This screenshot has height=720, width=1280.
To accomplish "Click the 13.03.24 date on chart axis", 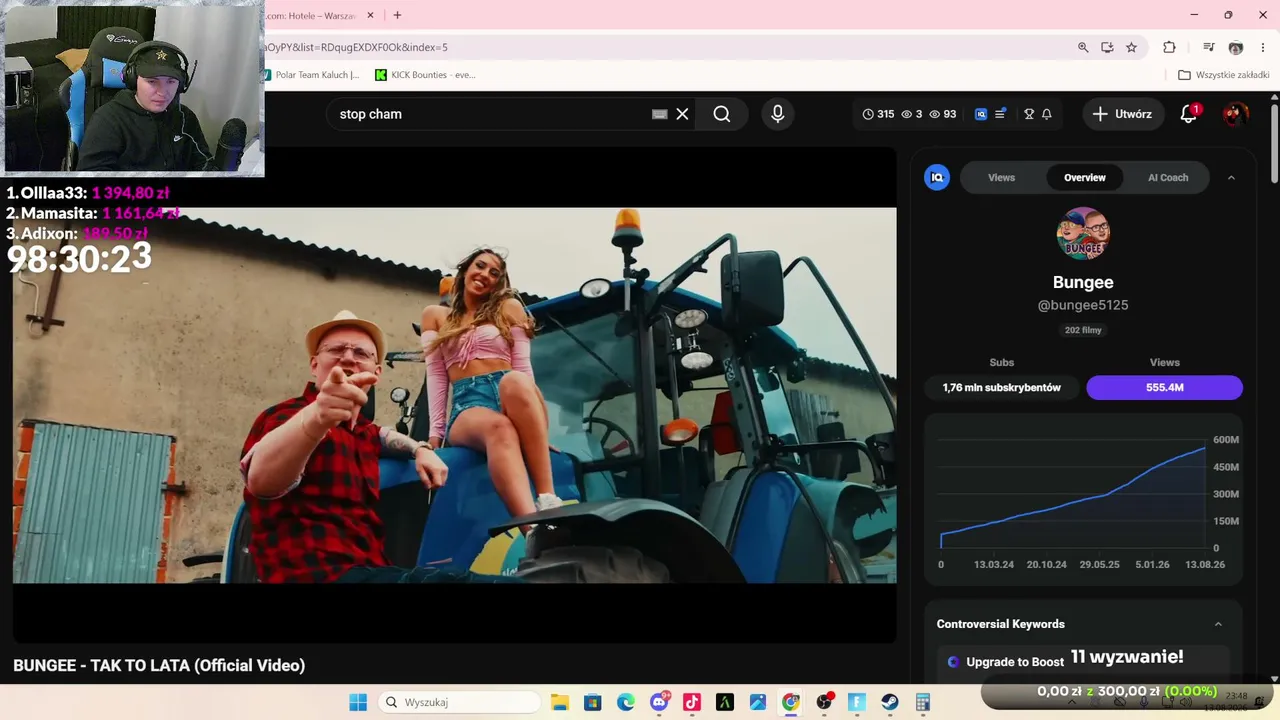I will click(x=994, y=564).
